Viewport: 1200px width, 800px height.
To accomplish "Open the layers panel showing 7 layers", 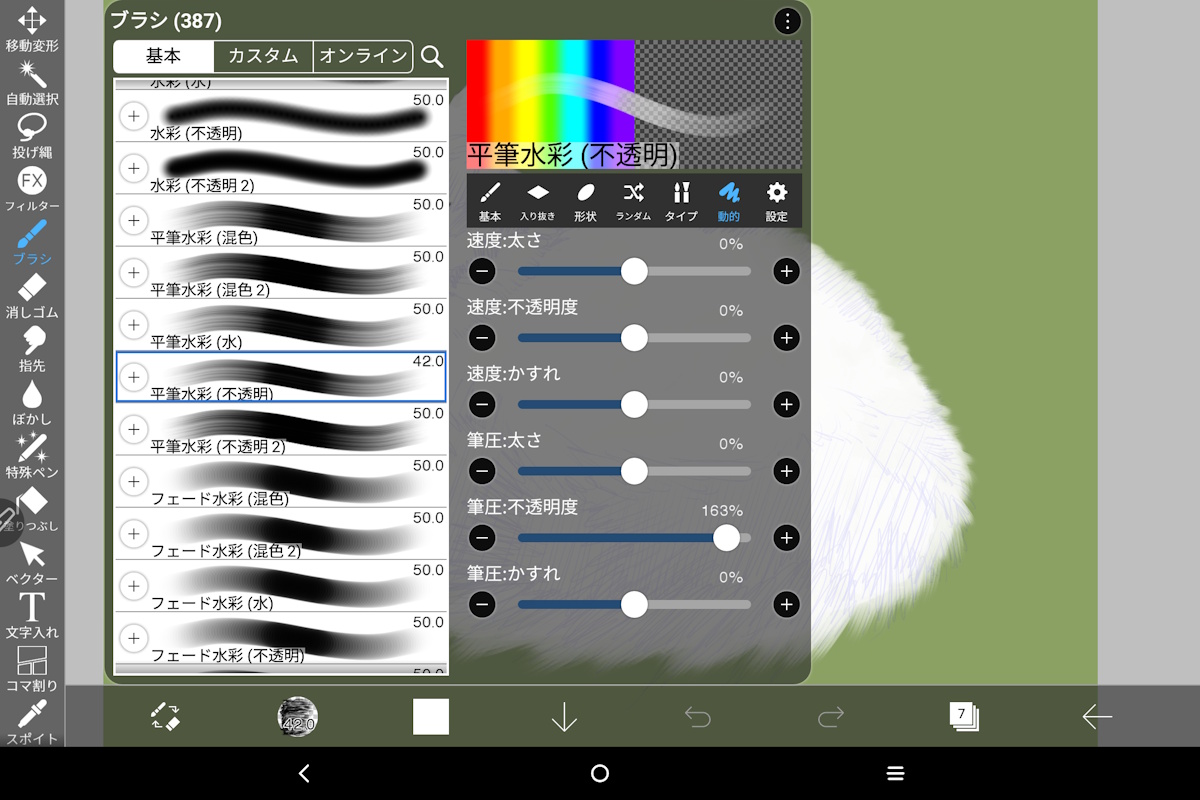I will click(963, 716).
